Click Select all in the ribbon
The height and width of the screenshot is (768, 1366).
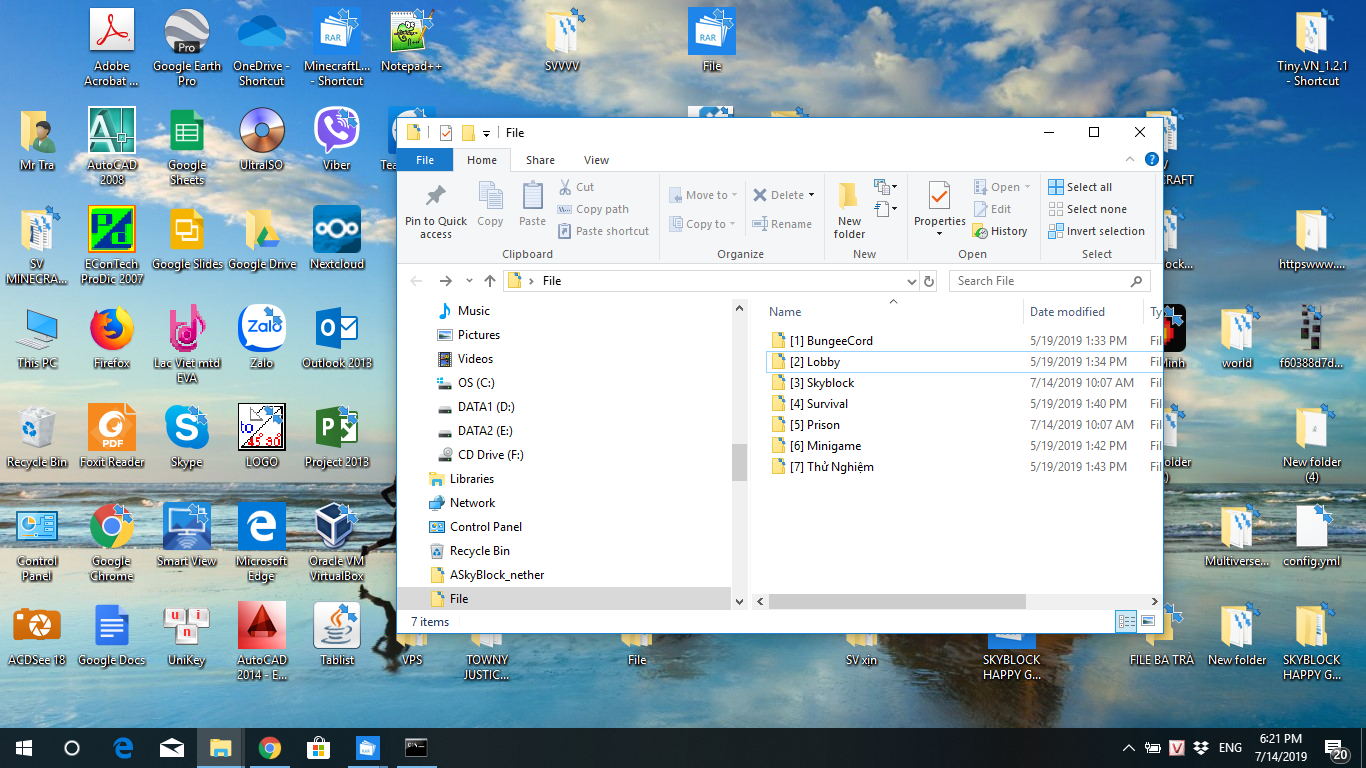(1080, 187)
